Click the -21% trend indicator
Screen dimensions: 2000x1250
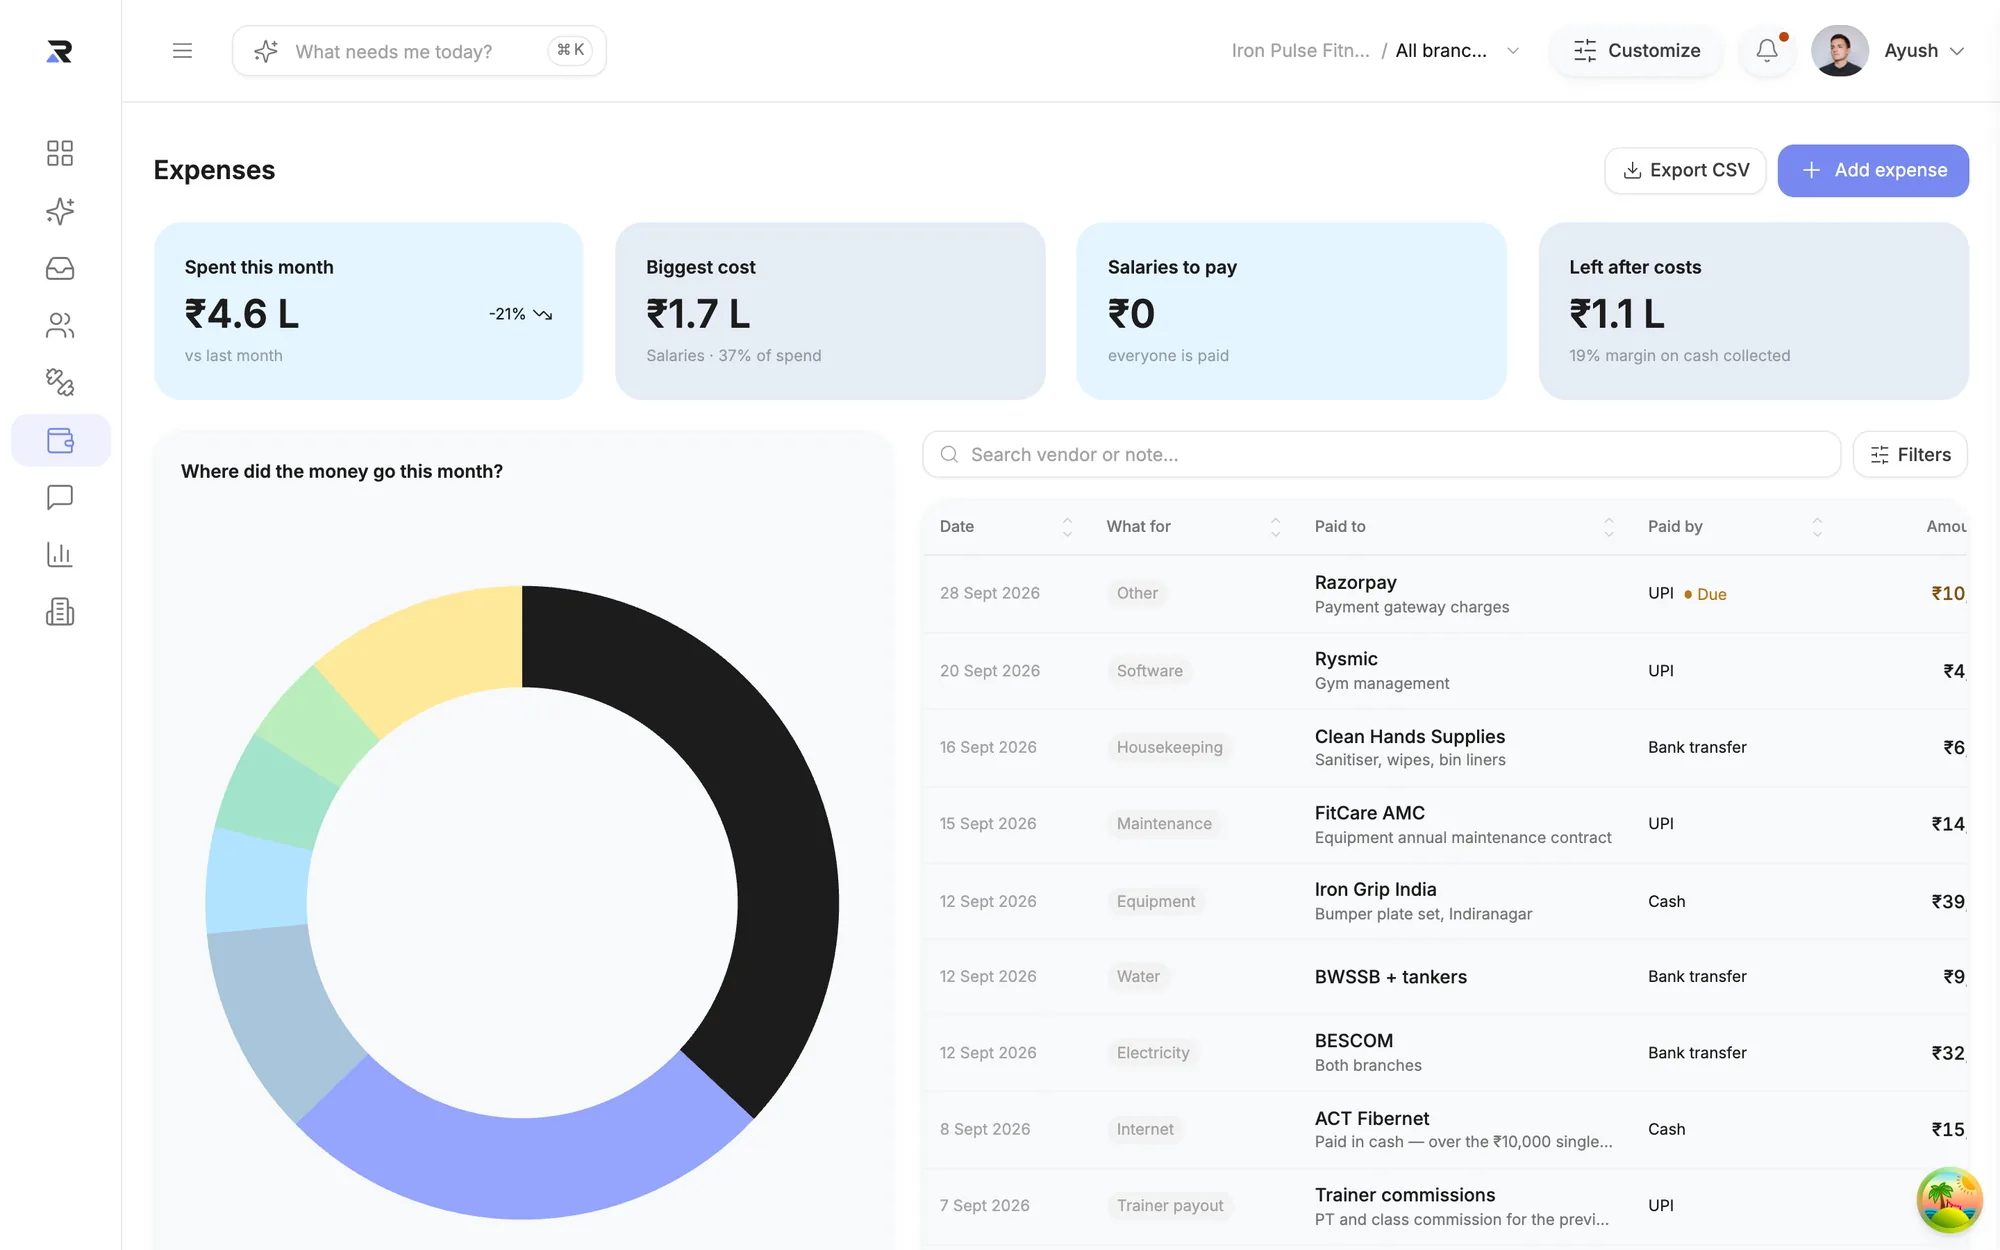coord(520,314)
